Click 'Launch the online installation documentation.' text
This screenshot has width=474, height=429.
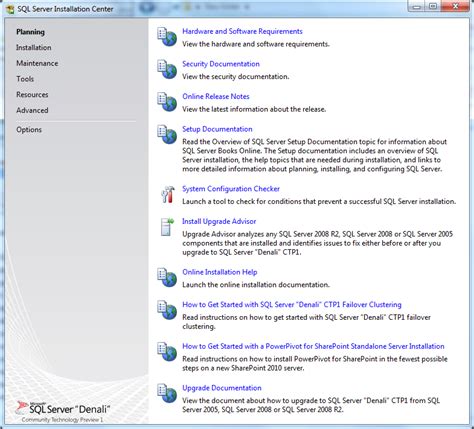256,285
